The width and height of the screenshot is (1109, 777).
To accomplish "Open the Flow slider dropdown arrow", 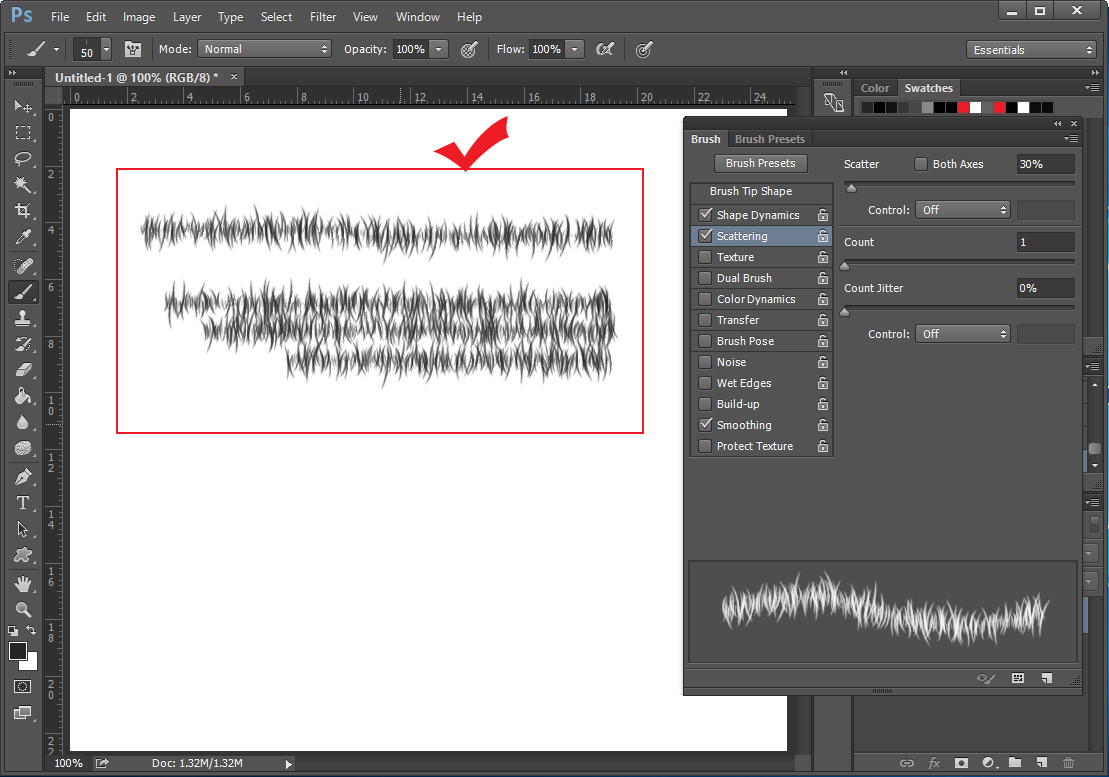I will click(574, 49).
